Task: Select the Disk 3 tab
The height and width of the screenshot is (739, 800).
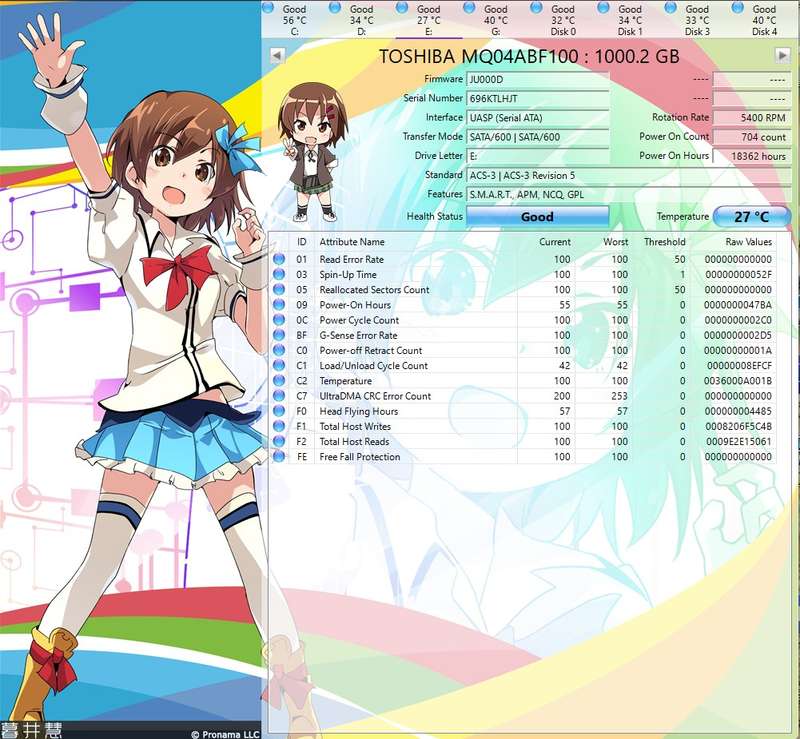Action: (x=697, y=20)
